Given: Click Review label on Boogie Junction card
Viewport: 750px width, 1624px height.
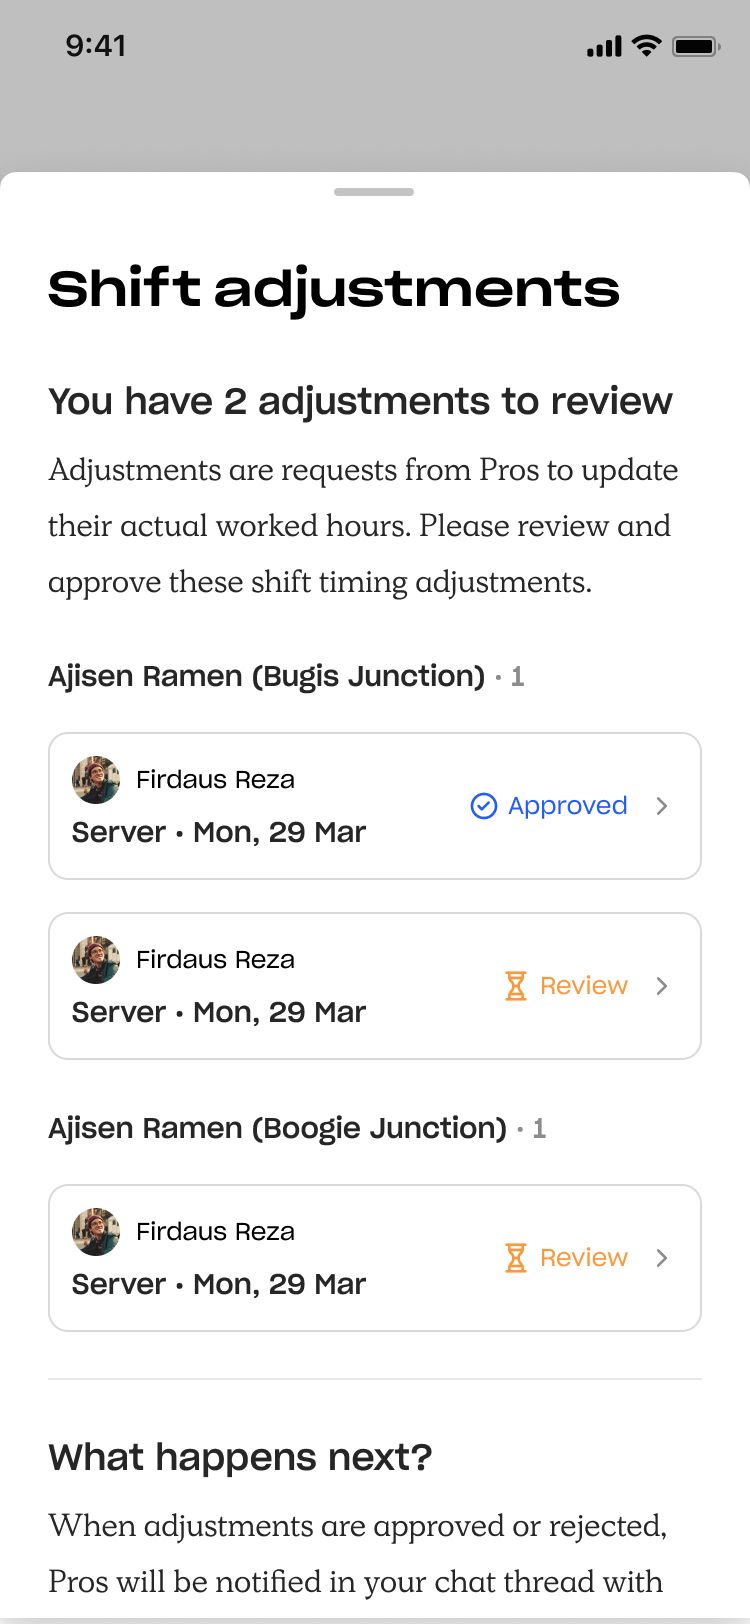Looking at the screenshot, I should click(x=584, y=1258).
